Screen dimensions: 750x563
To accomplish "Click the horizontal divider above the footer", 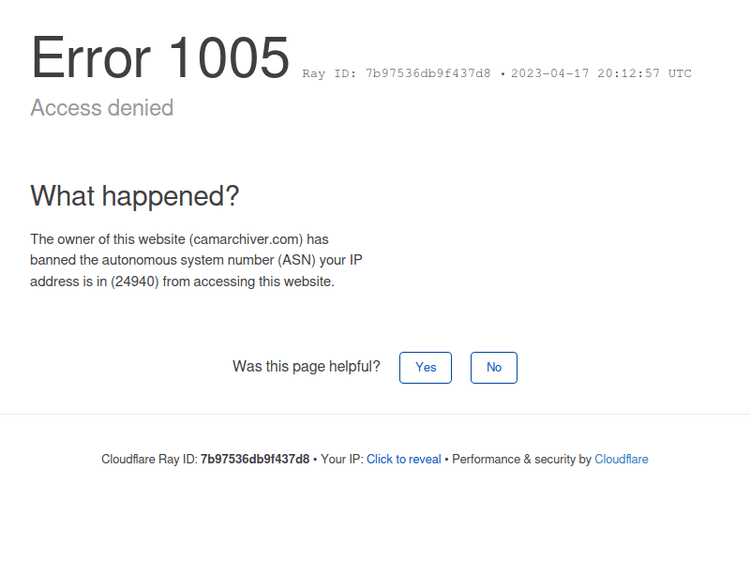I will click(x=375, y=414).
